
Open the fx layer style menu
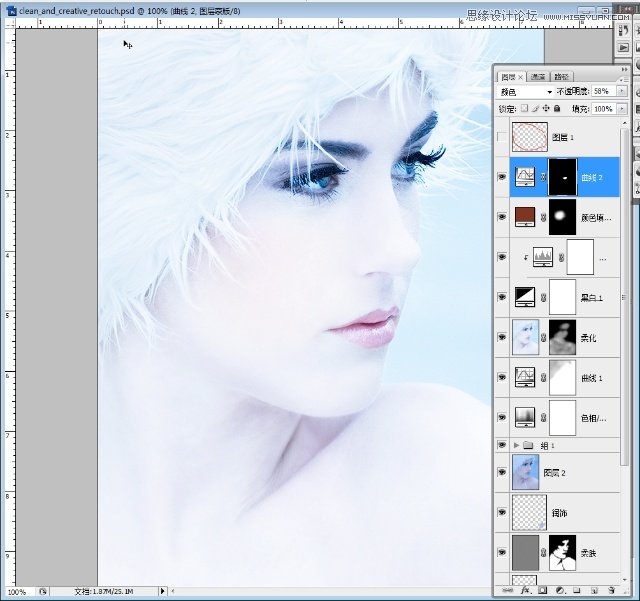pyautogui.click(x=525, y=590)
